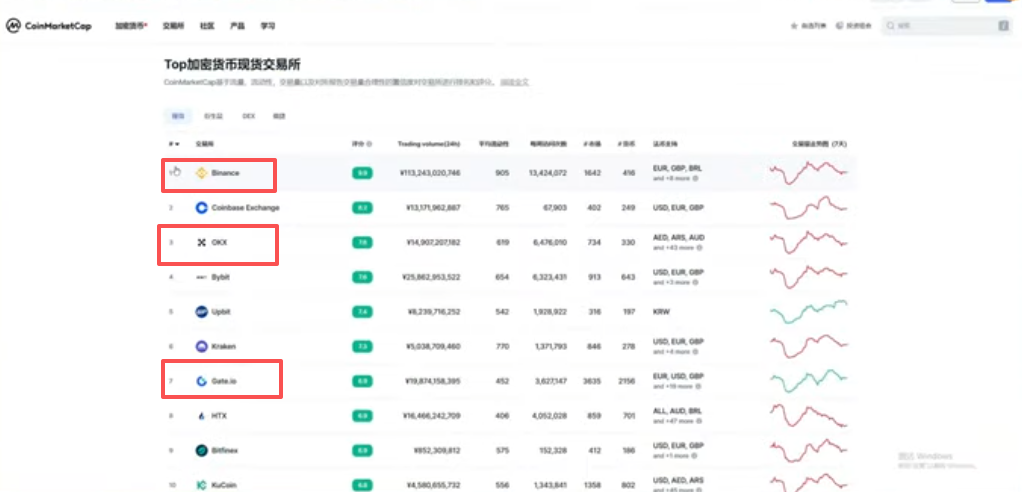The image size is (1022, 492).
Task: Click the magnifier icon in search box
Action: (891, 26)
